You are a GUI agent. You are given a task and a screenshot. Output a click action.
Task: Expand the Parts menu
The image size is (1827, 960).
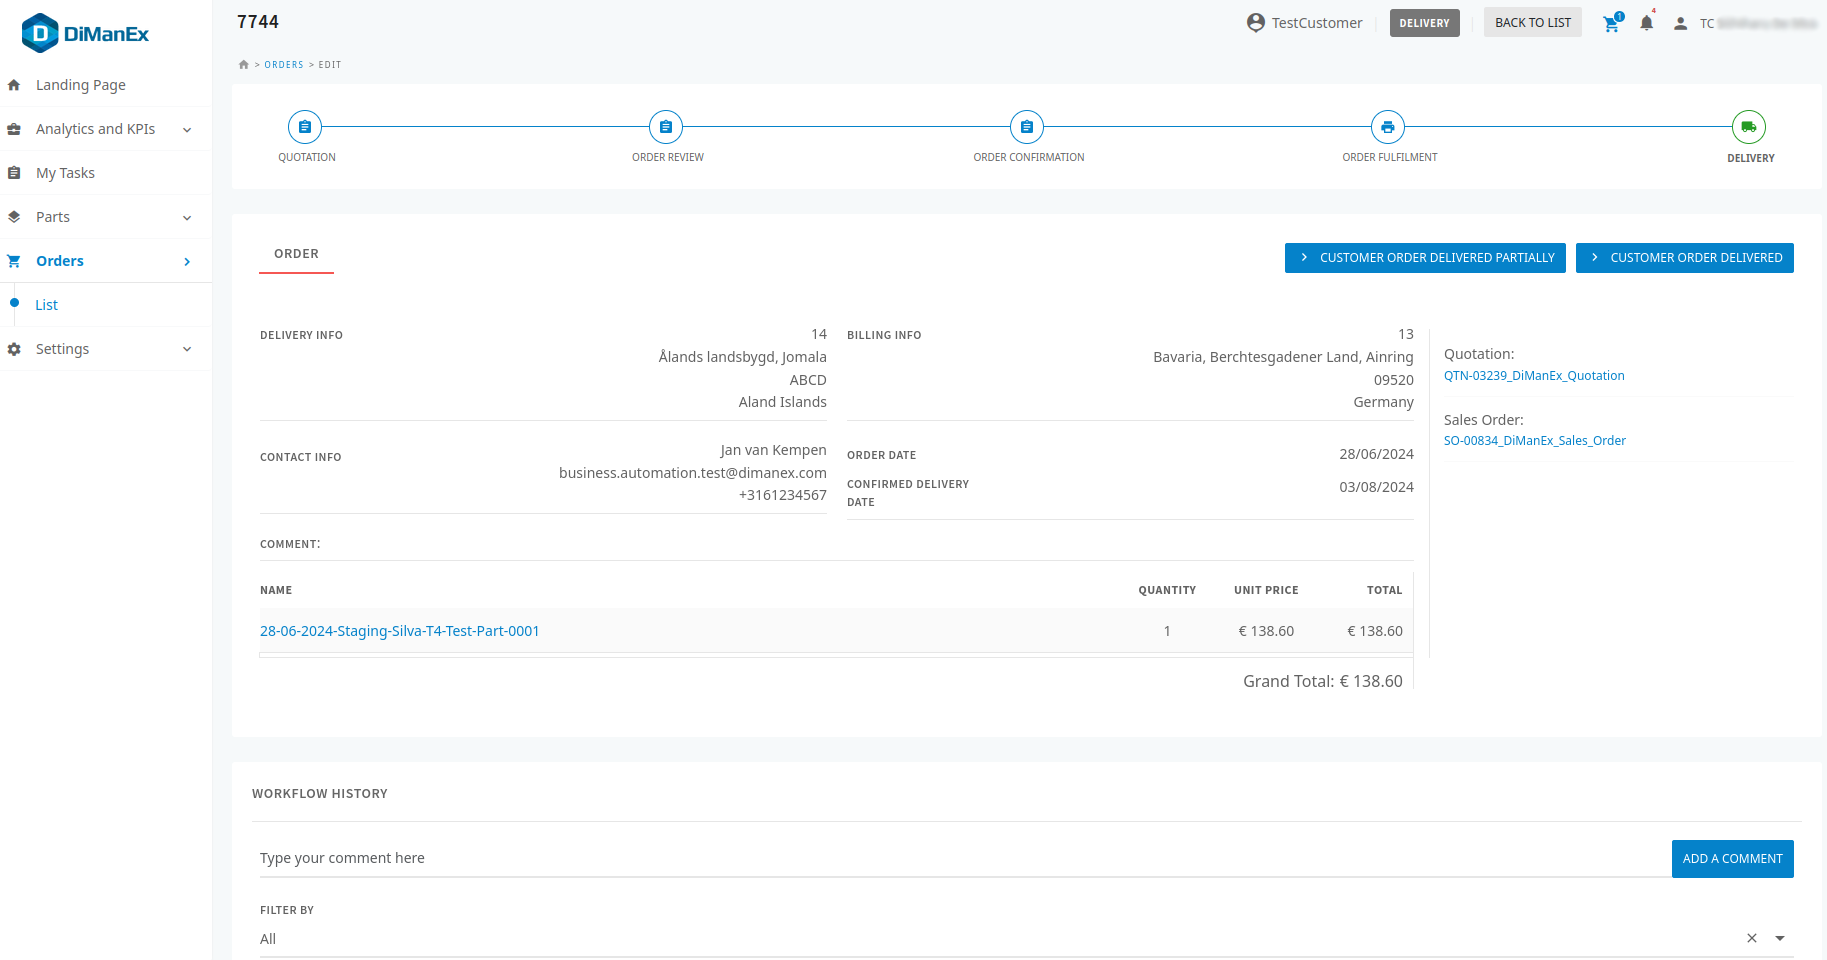(x=187, y=218)
